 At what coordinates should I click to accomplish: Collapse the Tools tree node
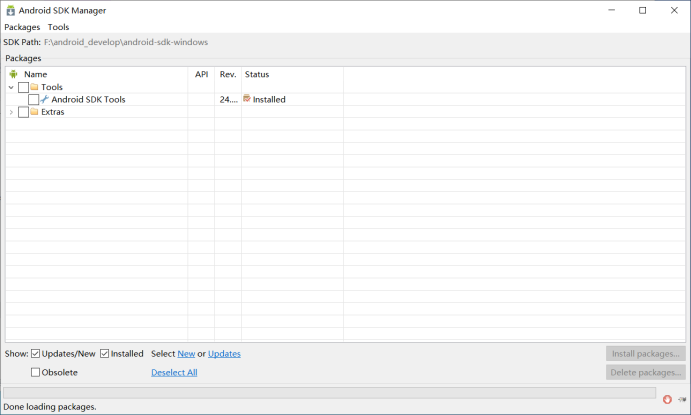tap(11, 87)
